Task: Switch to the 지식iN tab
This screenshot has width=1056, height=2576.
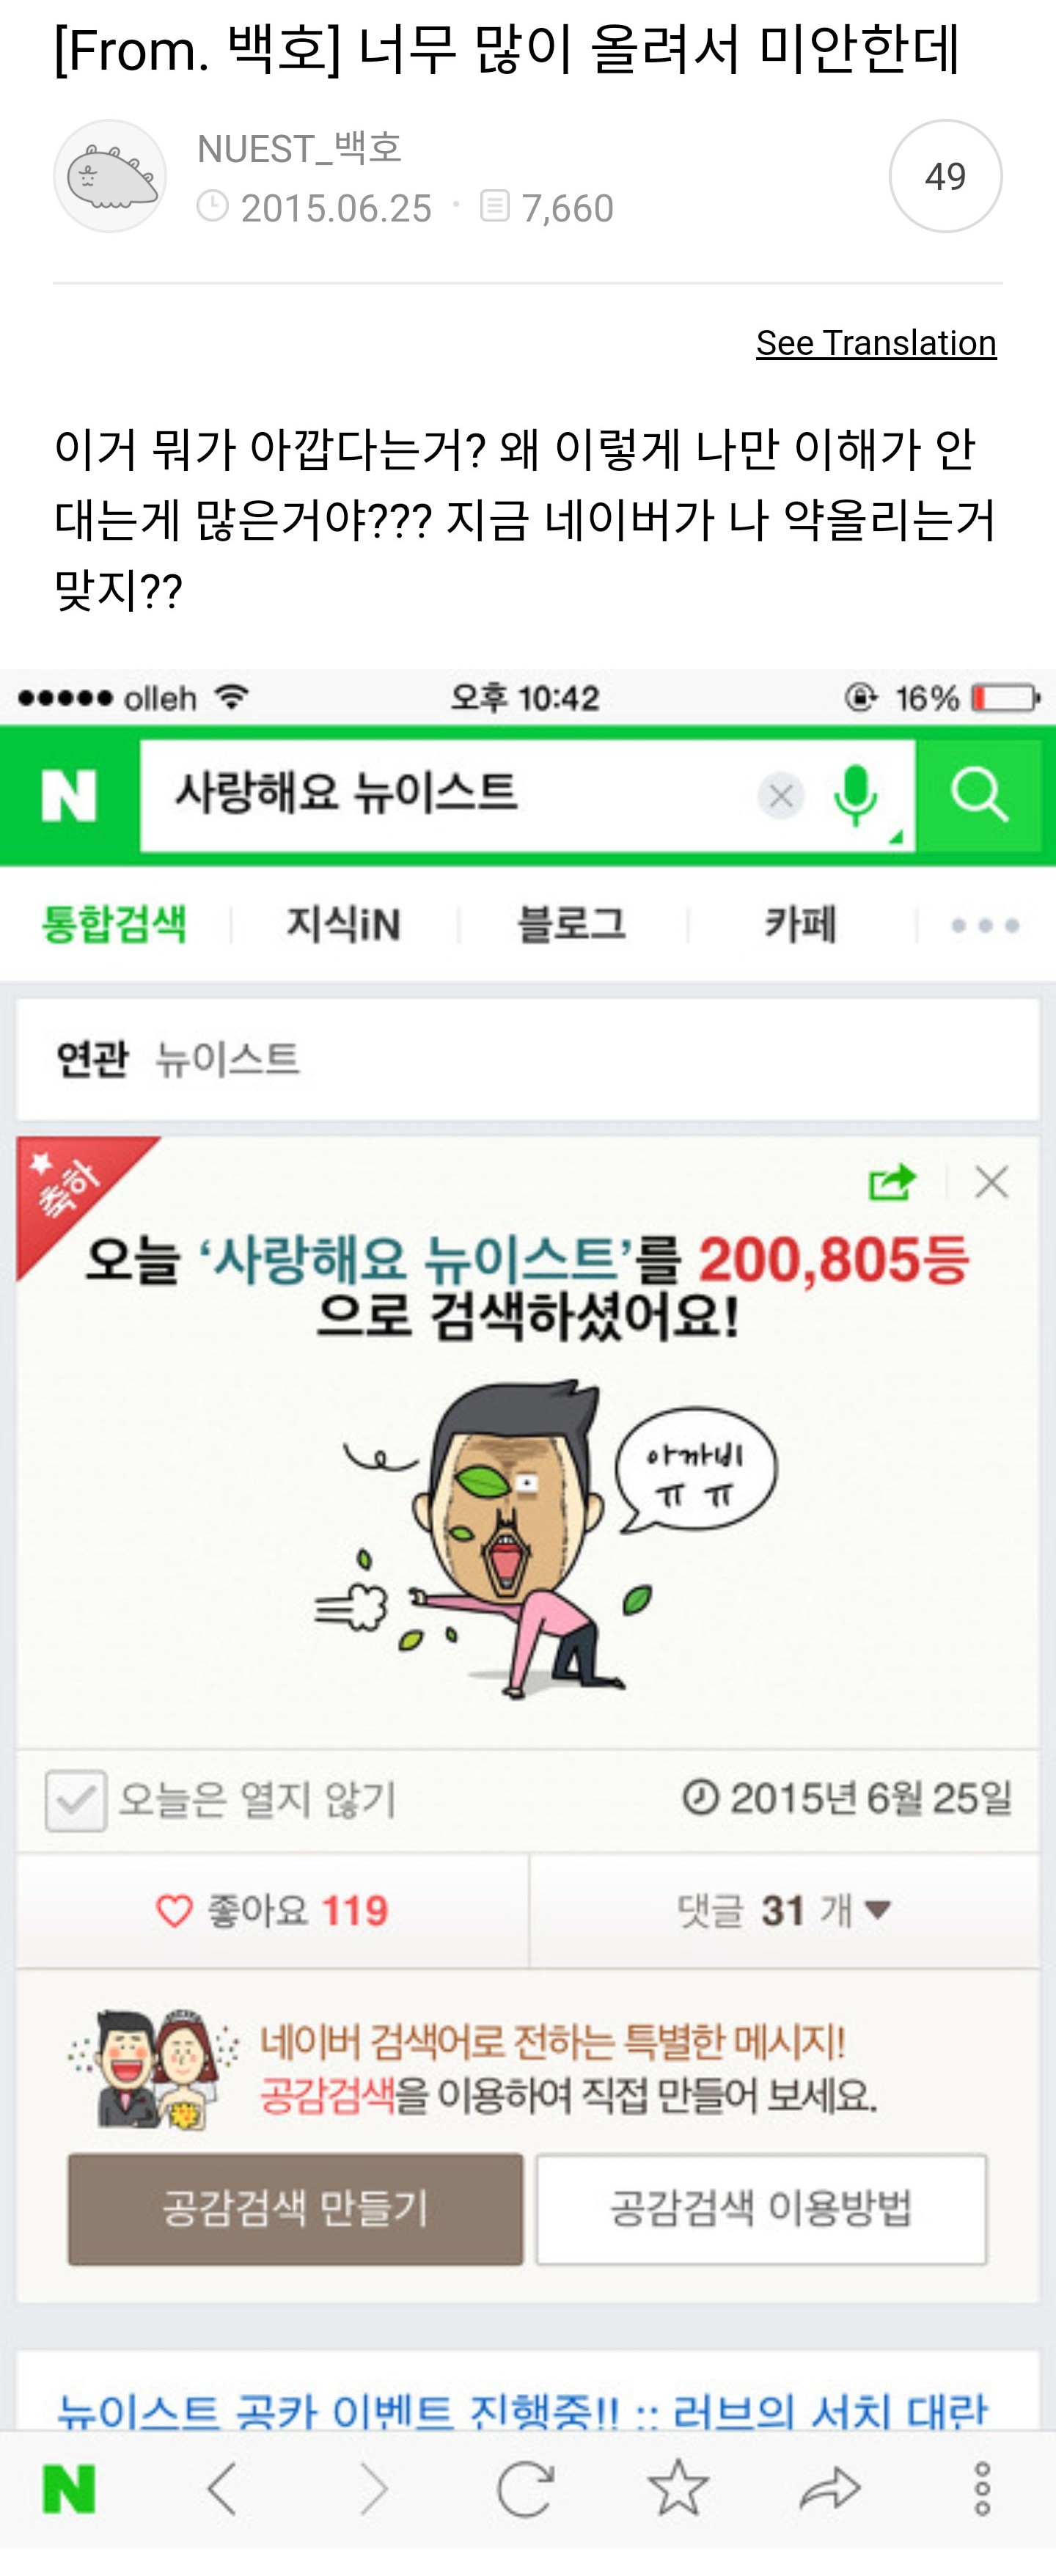Action: point(343,924)
